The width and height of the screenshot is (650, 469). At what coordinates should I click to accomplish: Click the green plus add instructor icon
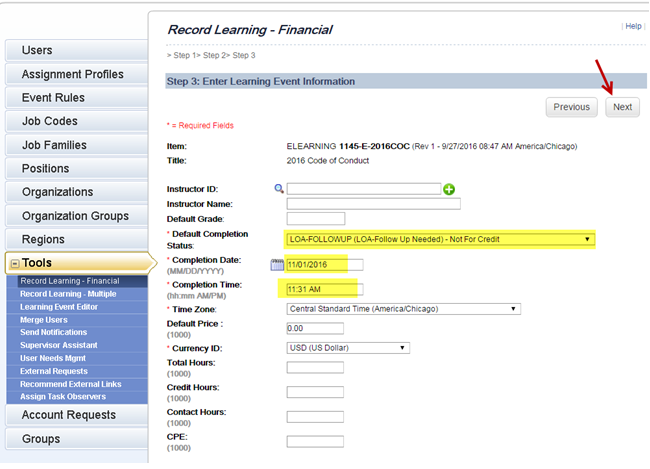pos(449,190)
